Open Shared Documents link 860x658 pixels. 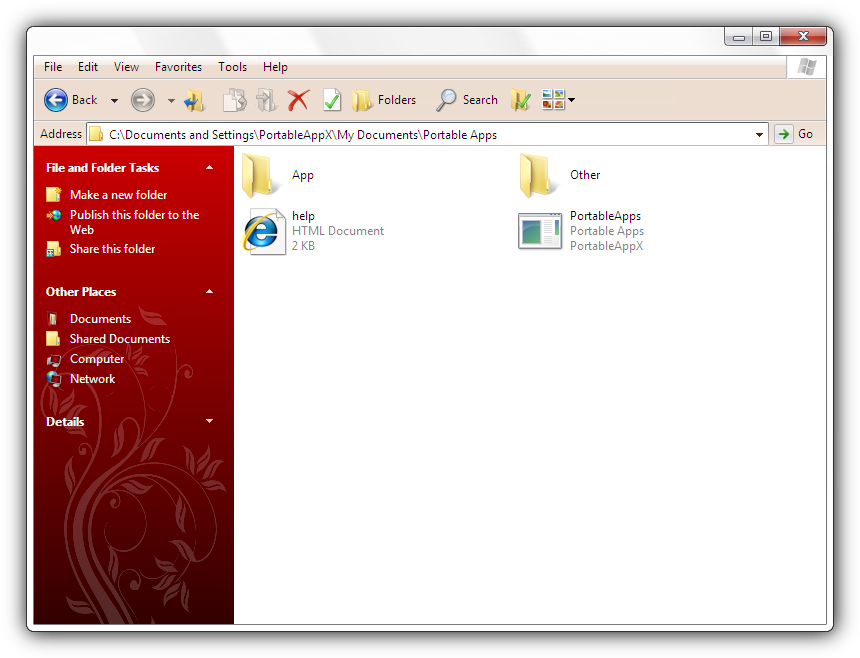coord(120,339)
